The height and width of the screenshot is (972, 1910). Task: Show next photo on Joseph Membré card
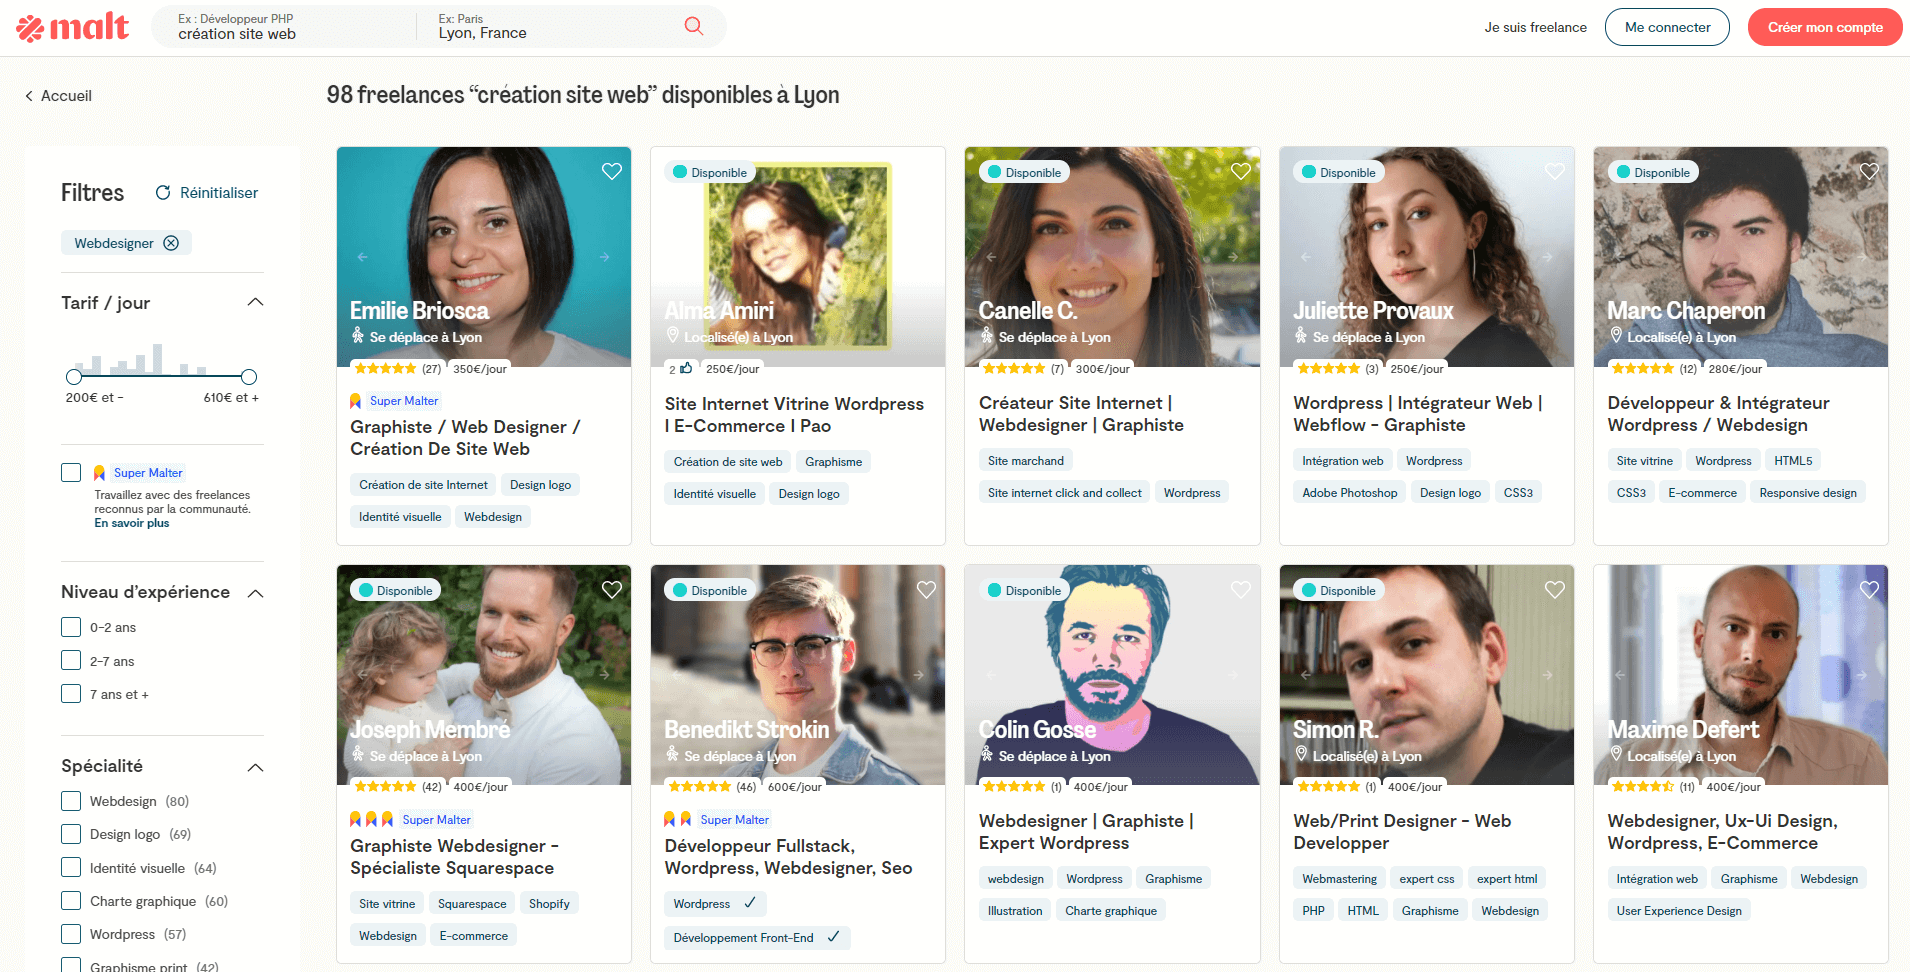tap(604, 675)
